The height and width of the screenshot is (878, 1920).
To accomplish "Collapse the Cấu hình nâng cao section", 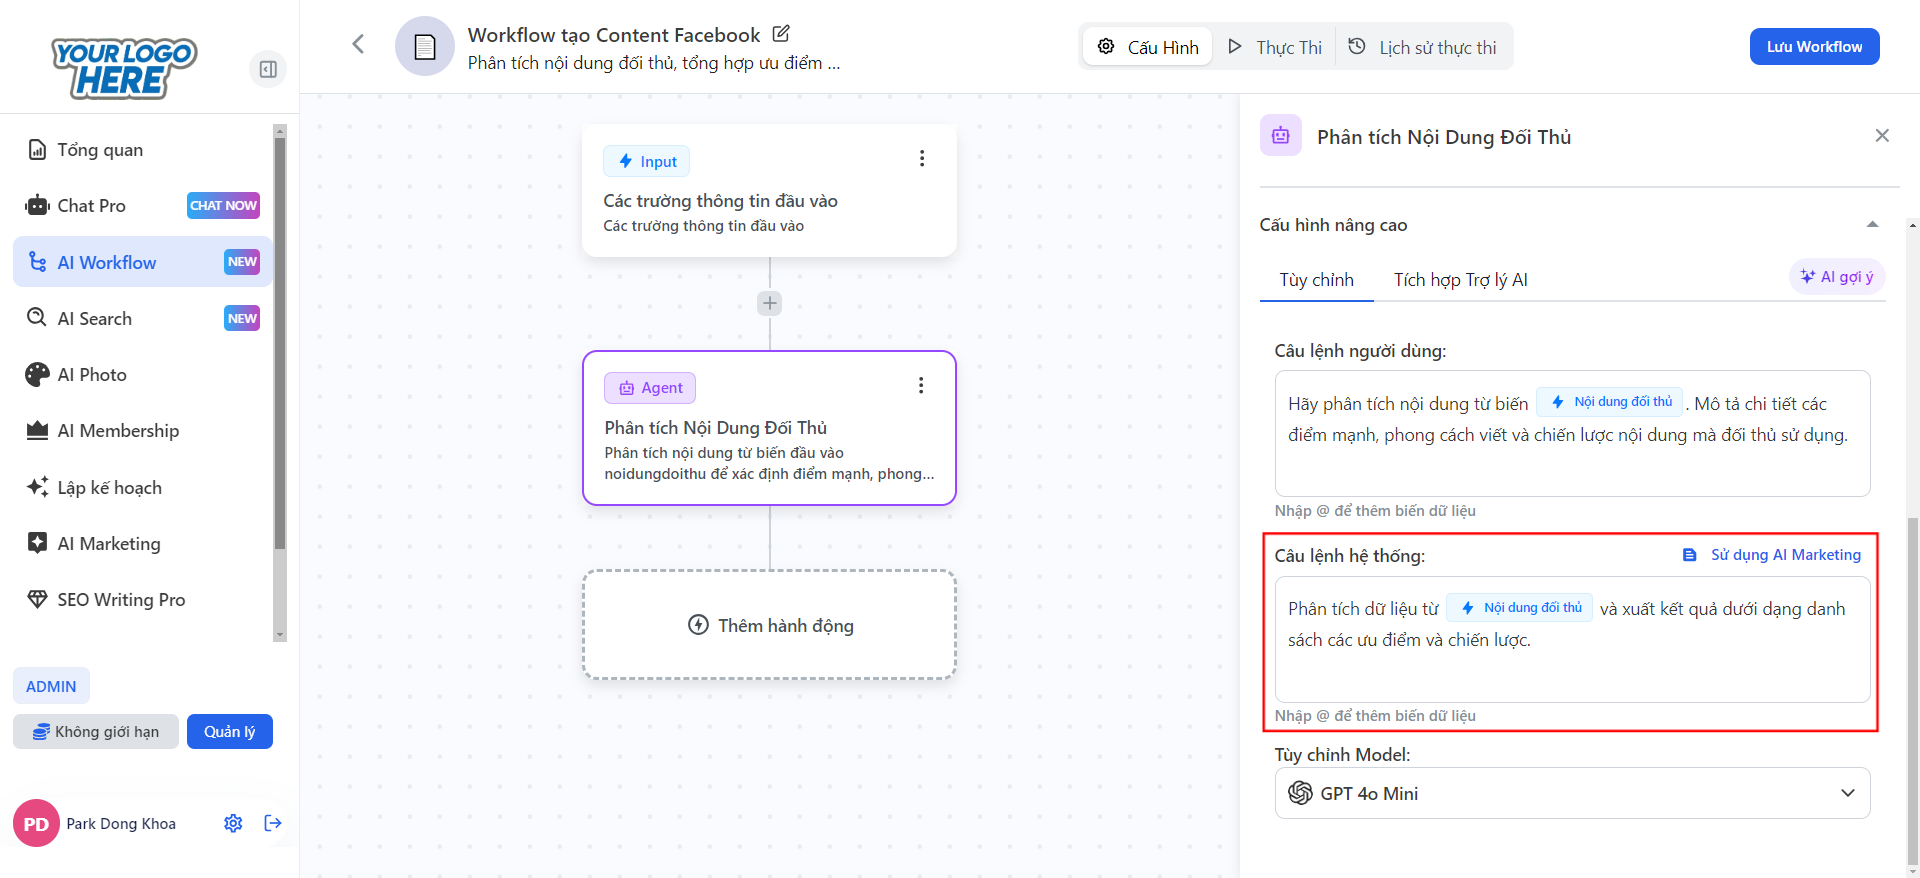I will [x=1872, y=225].
